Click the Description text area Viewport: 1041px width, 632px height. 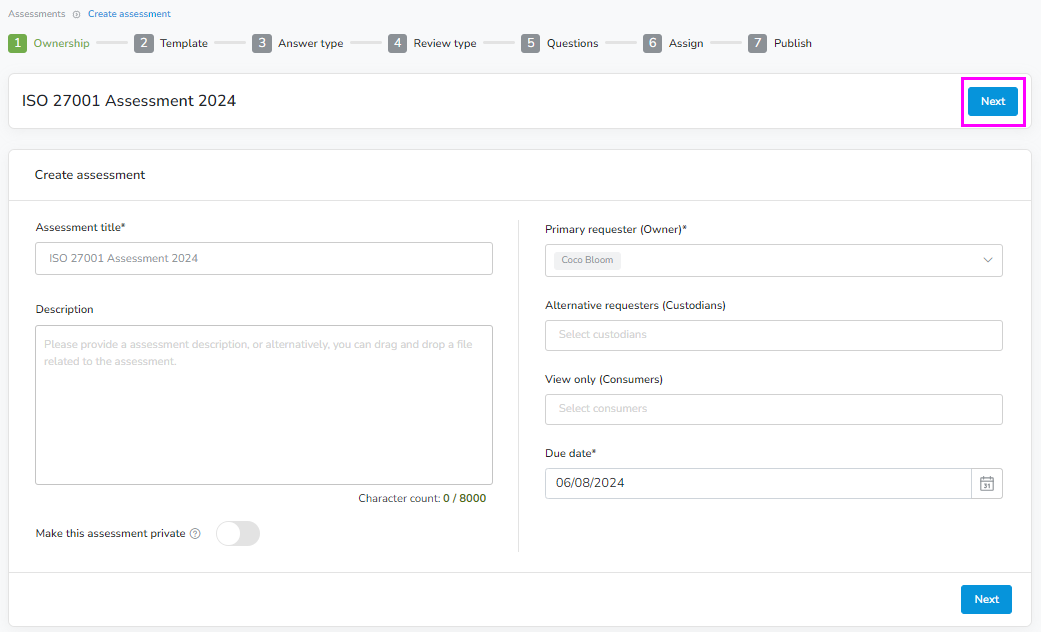tap(263, 405)
